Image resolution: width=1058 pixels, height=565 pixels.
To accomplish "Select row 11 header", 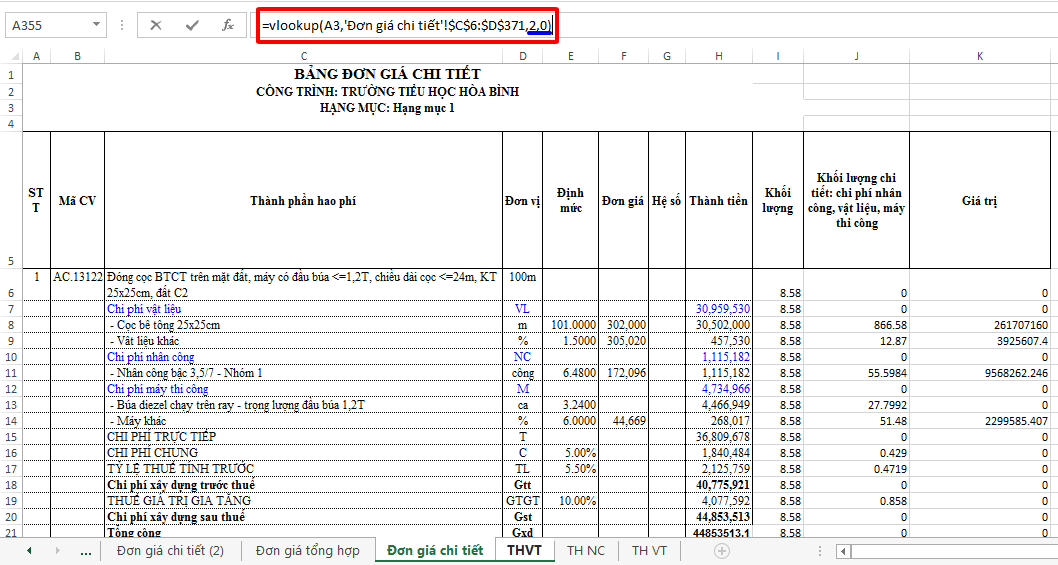I will pyautogui.click(x=11, y=373).
